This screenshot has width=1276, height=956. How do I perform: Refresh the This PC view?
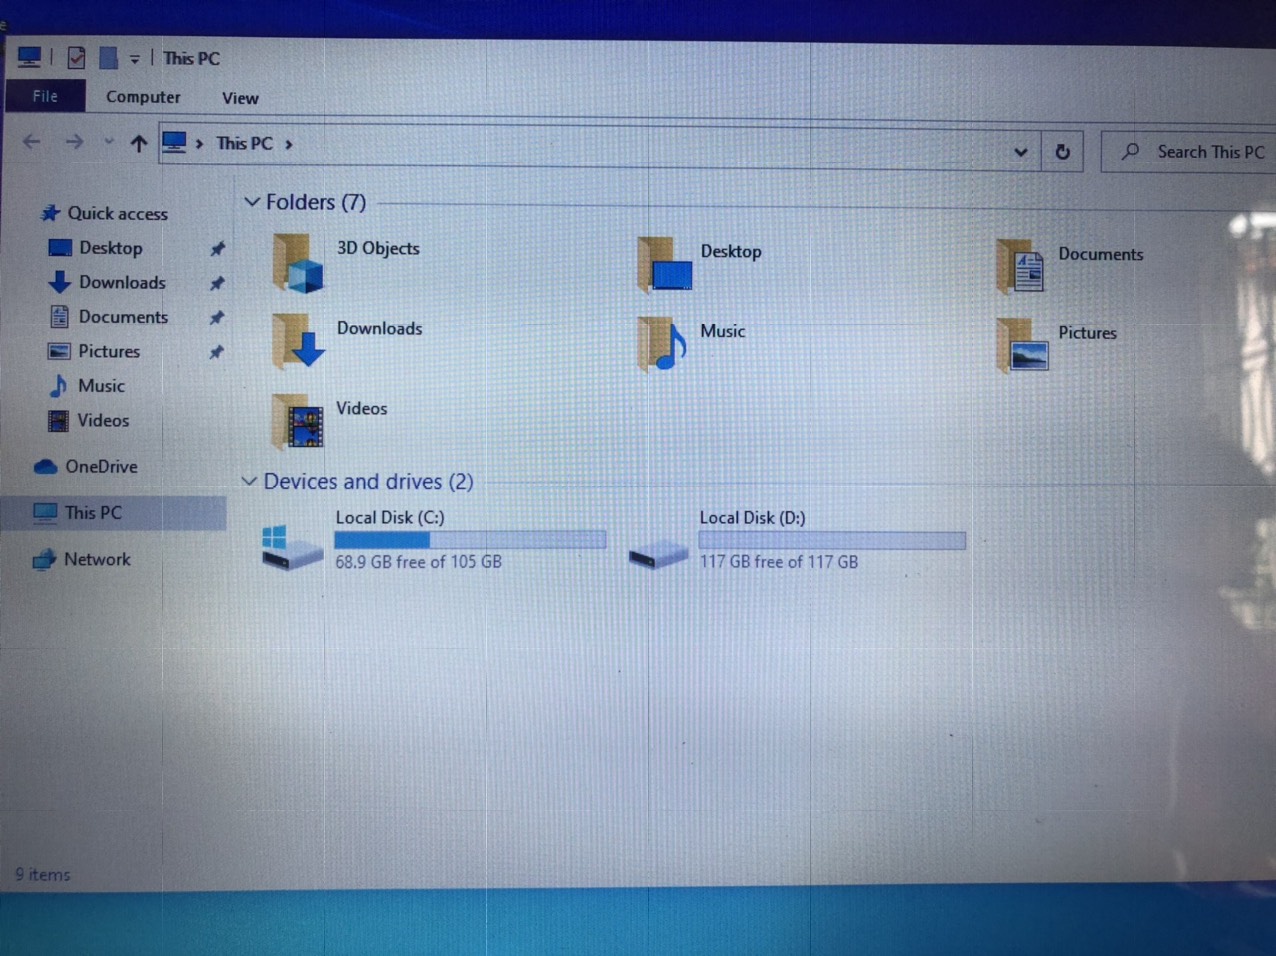point(1062,152)
